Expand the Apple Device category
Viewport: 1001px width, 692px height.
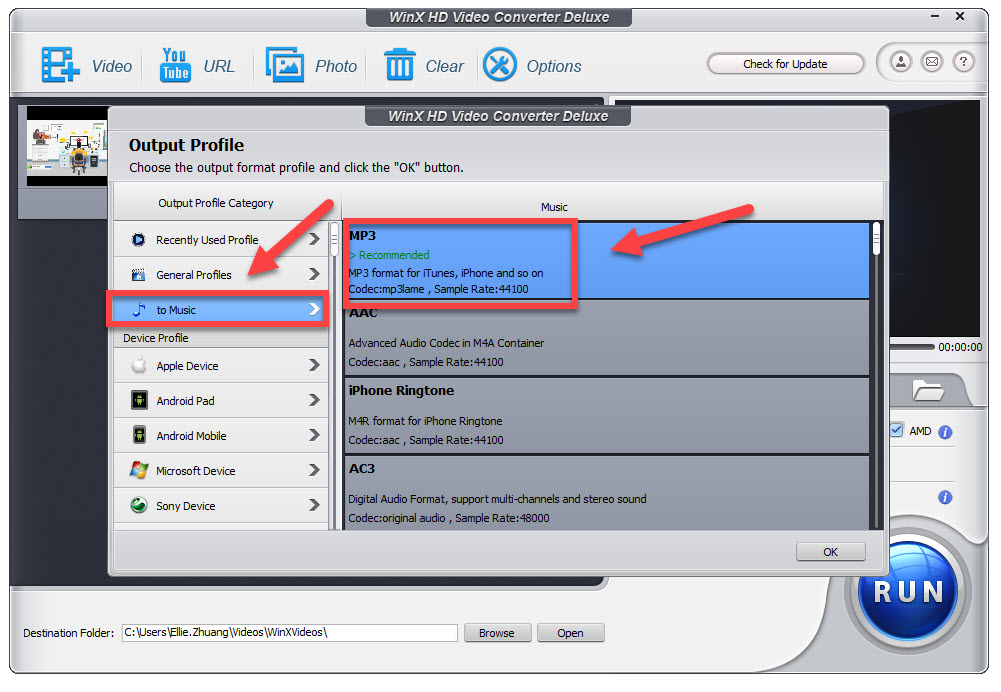220,366
